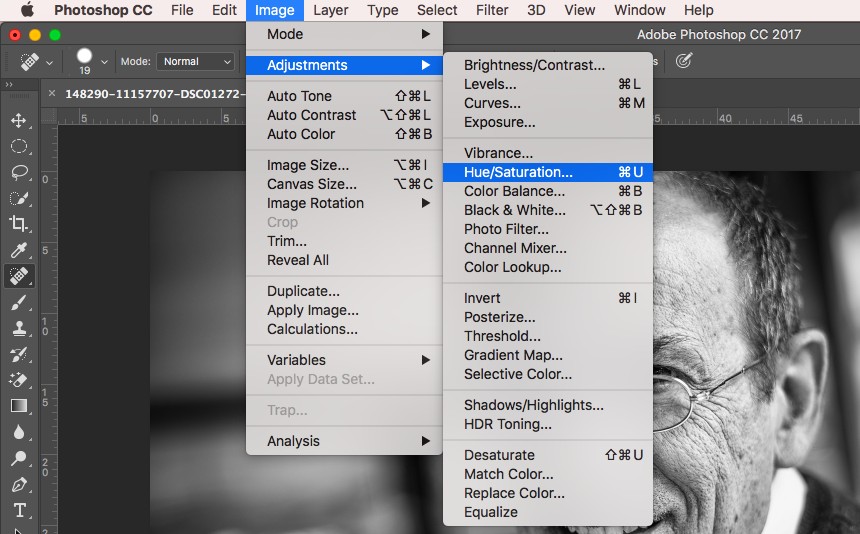The image size is (860, 534).
Task: Select the Quick Selection tool
Action: [19, 198]
